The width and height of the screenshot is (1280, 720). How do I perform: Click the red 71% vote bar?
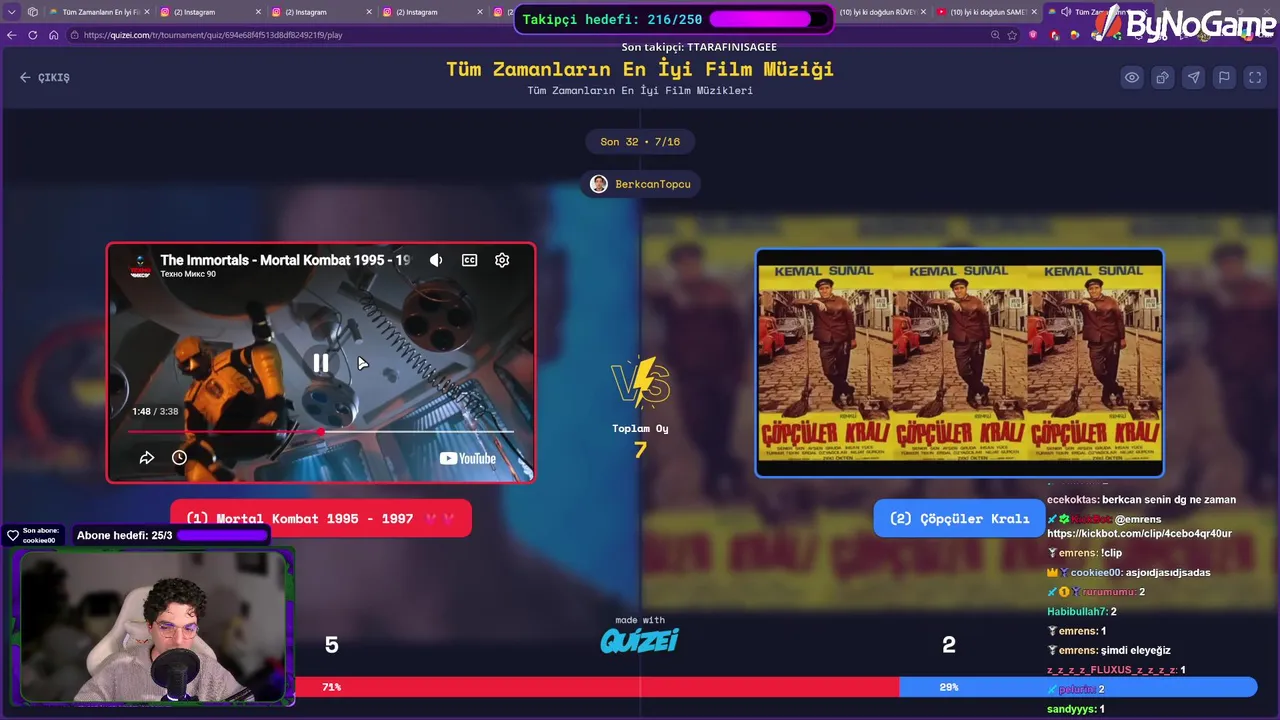pyautogui.click(x=597, y=687)
